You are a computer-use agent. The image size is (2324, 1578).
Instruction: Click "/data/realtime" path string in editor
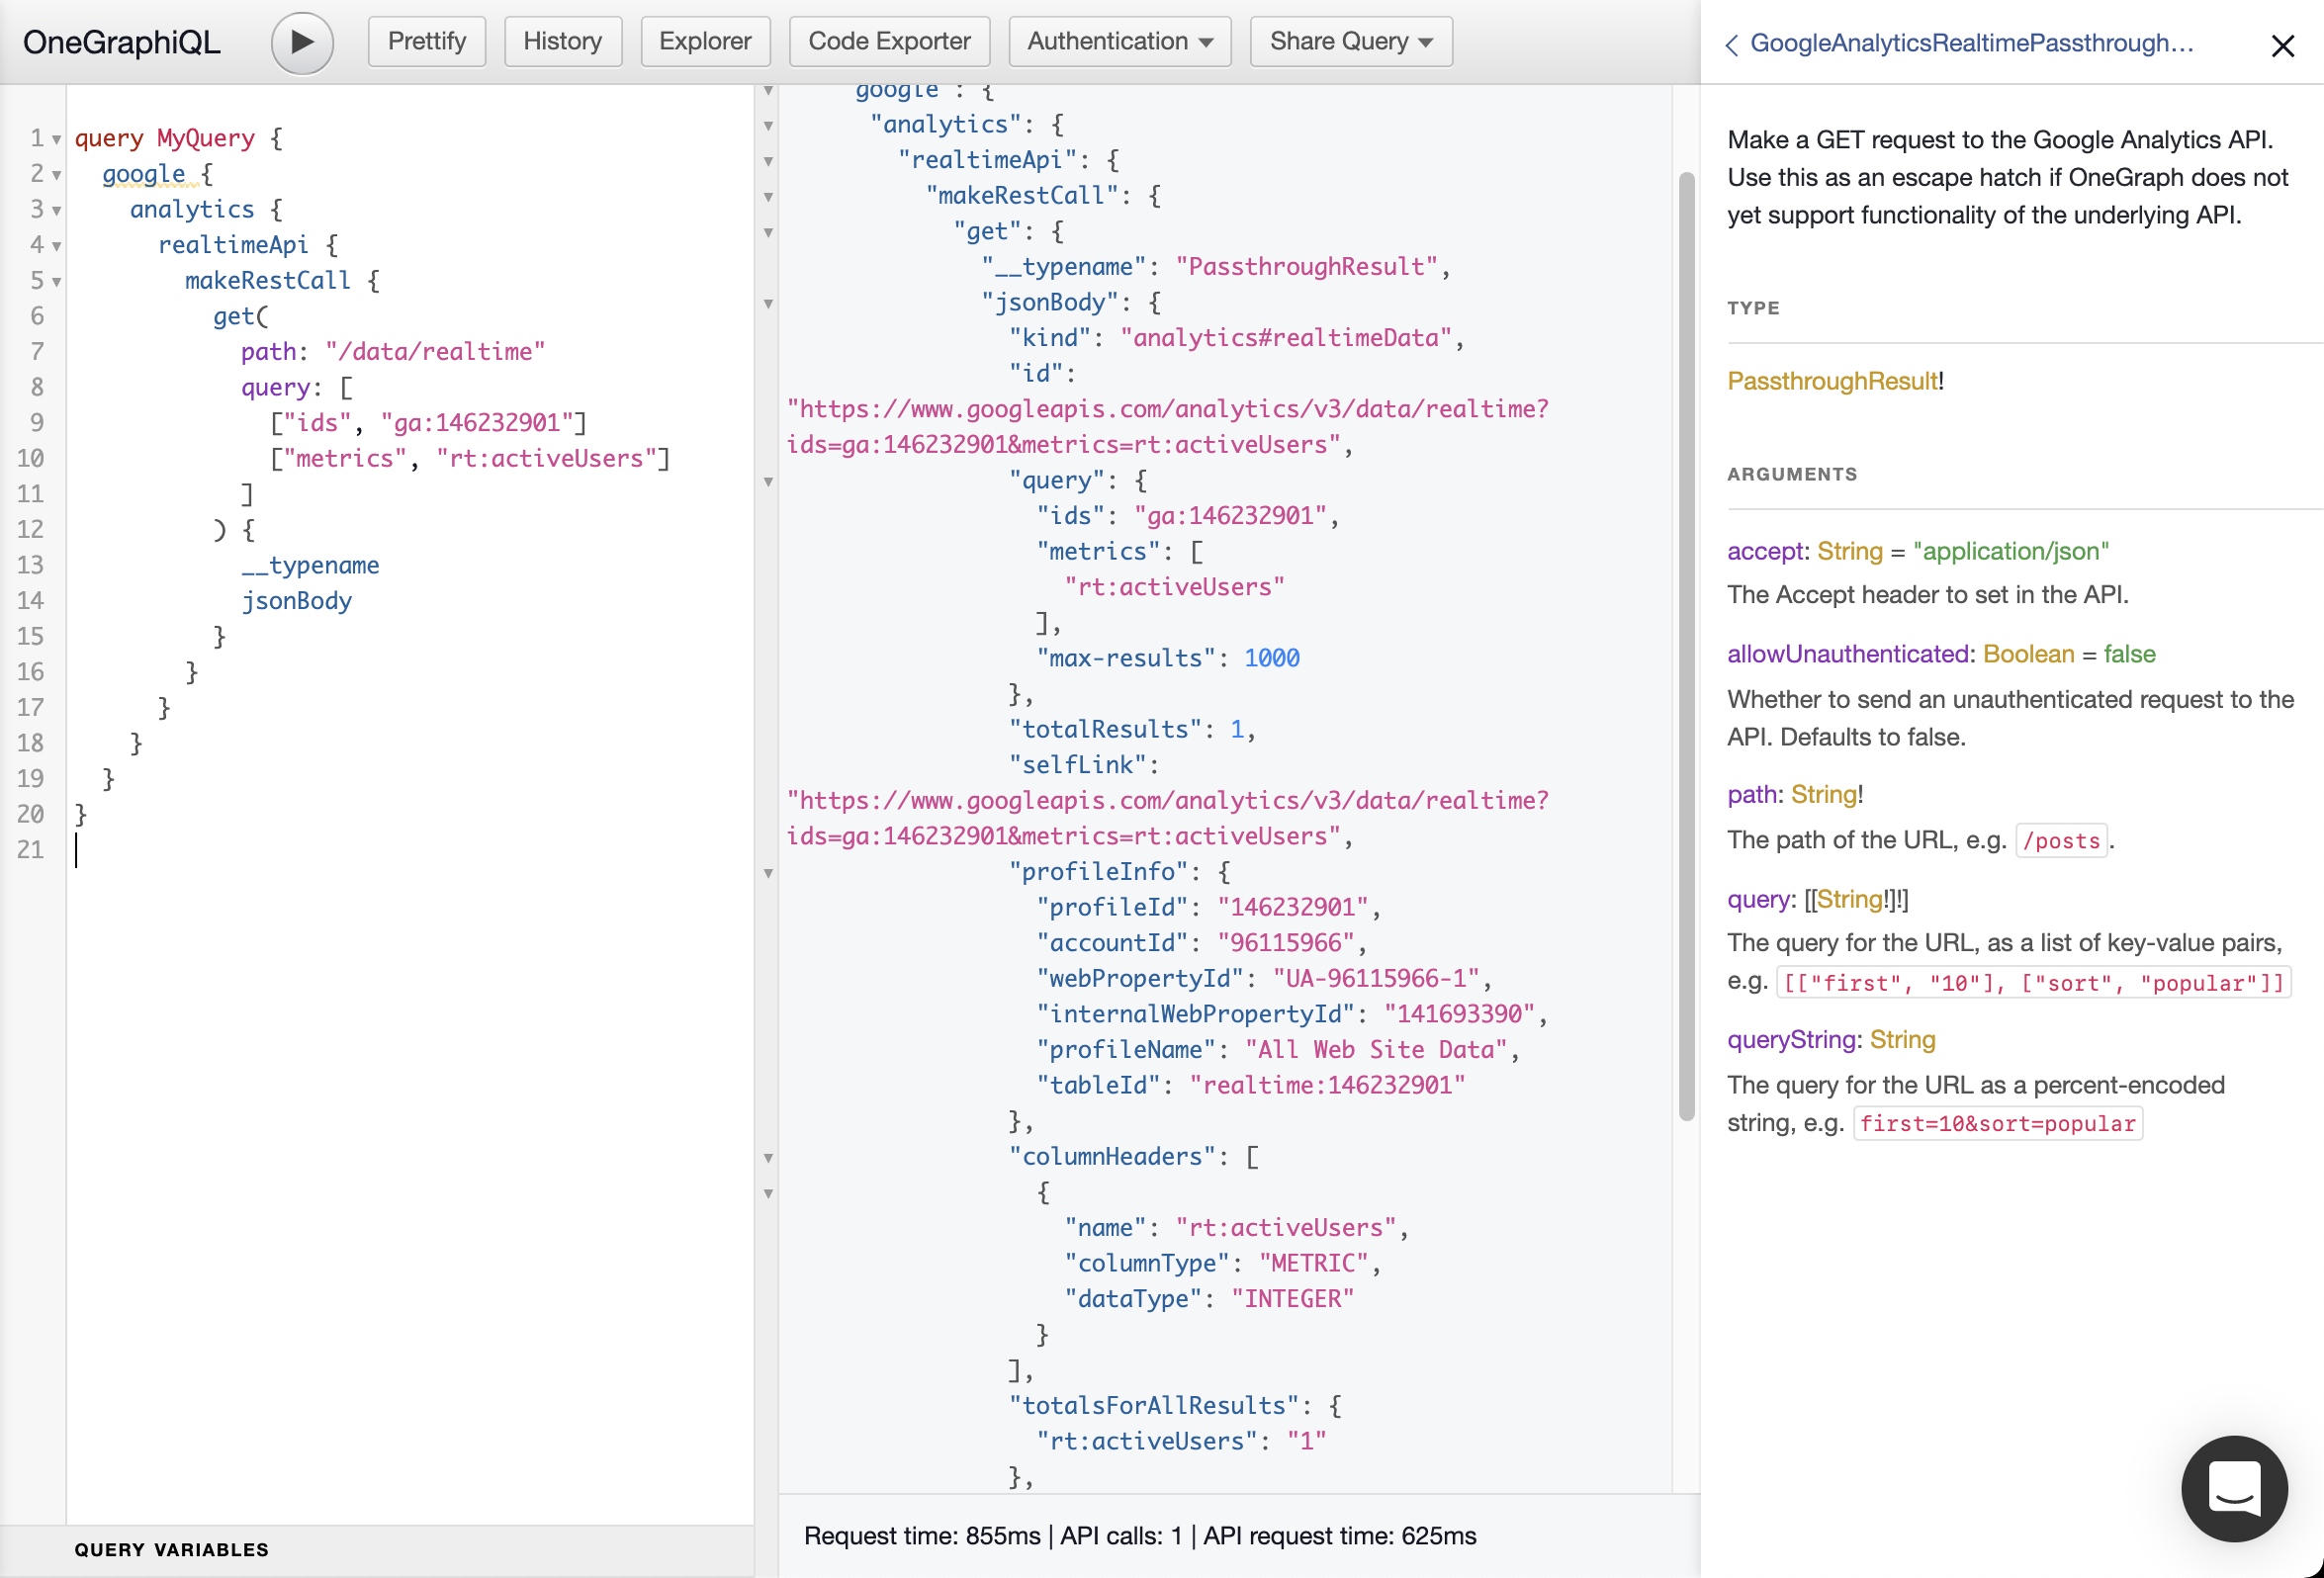435,352
